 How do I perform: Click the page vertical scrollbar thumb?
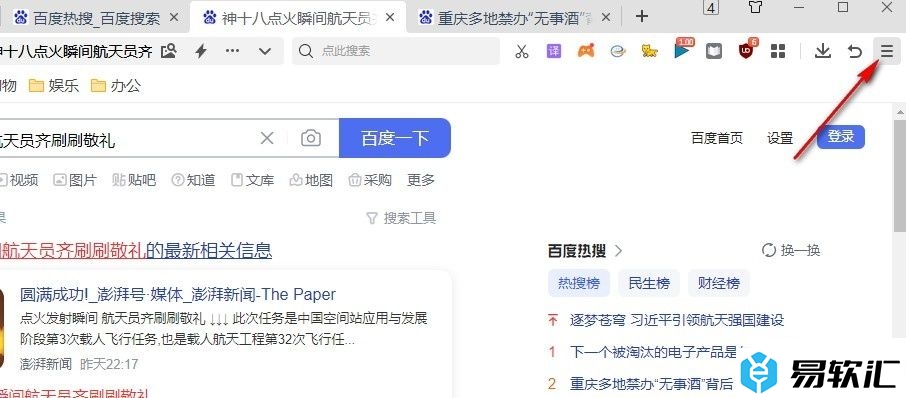pyautogui.click(x=900, y=176)
